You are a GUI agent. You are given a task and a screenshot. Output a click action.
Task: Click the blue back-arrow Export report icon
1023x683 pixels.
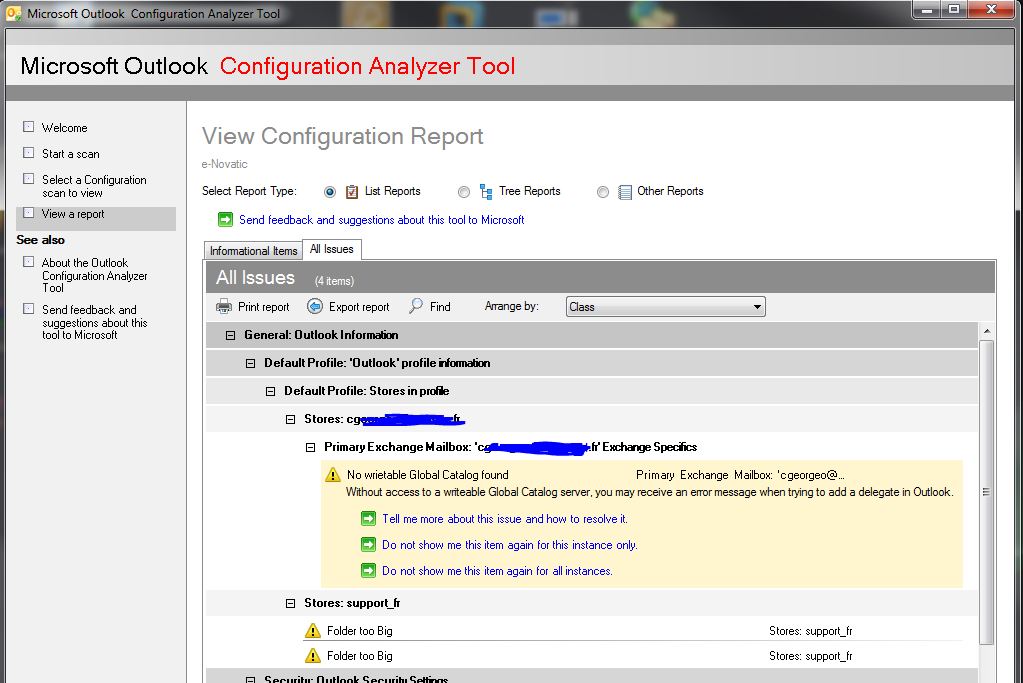[314, 306]
